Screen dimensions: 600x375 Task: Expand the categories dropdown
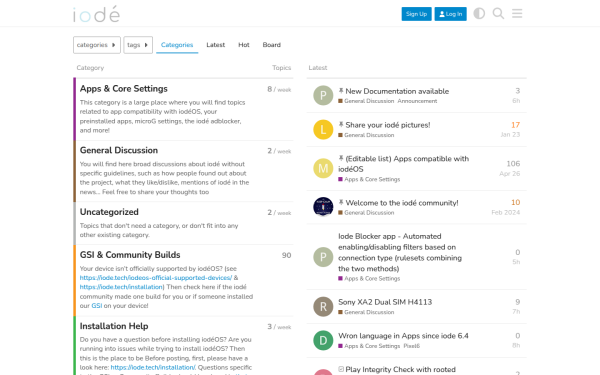coord(97,45)
